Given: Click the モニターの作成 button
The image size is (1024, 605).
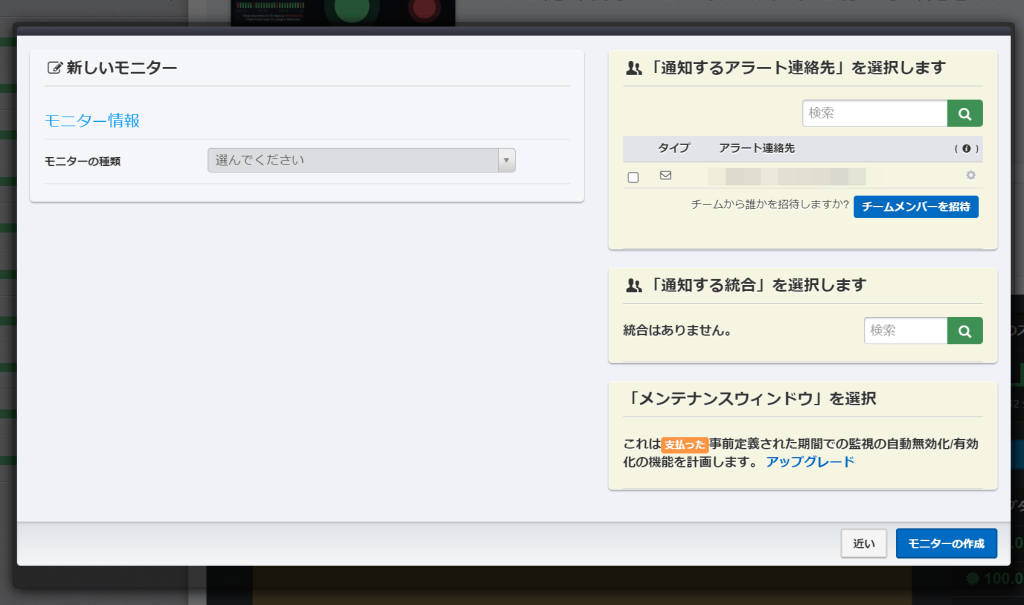Looking at the screenshot, I should point(946,544).
